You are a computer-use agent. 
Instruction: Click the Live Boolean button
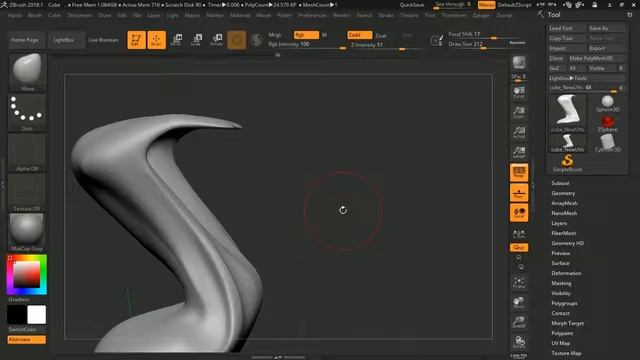103,40
